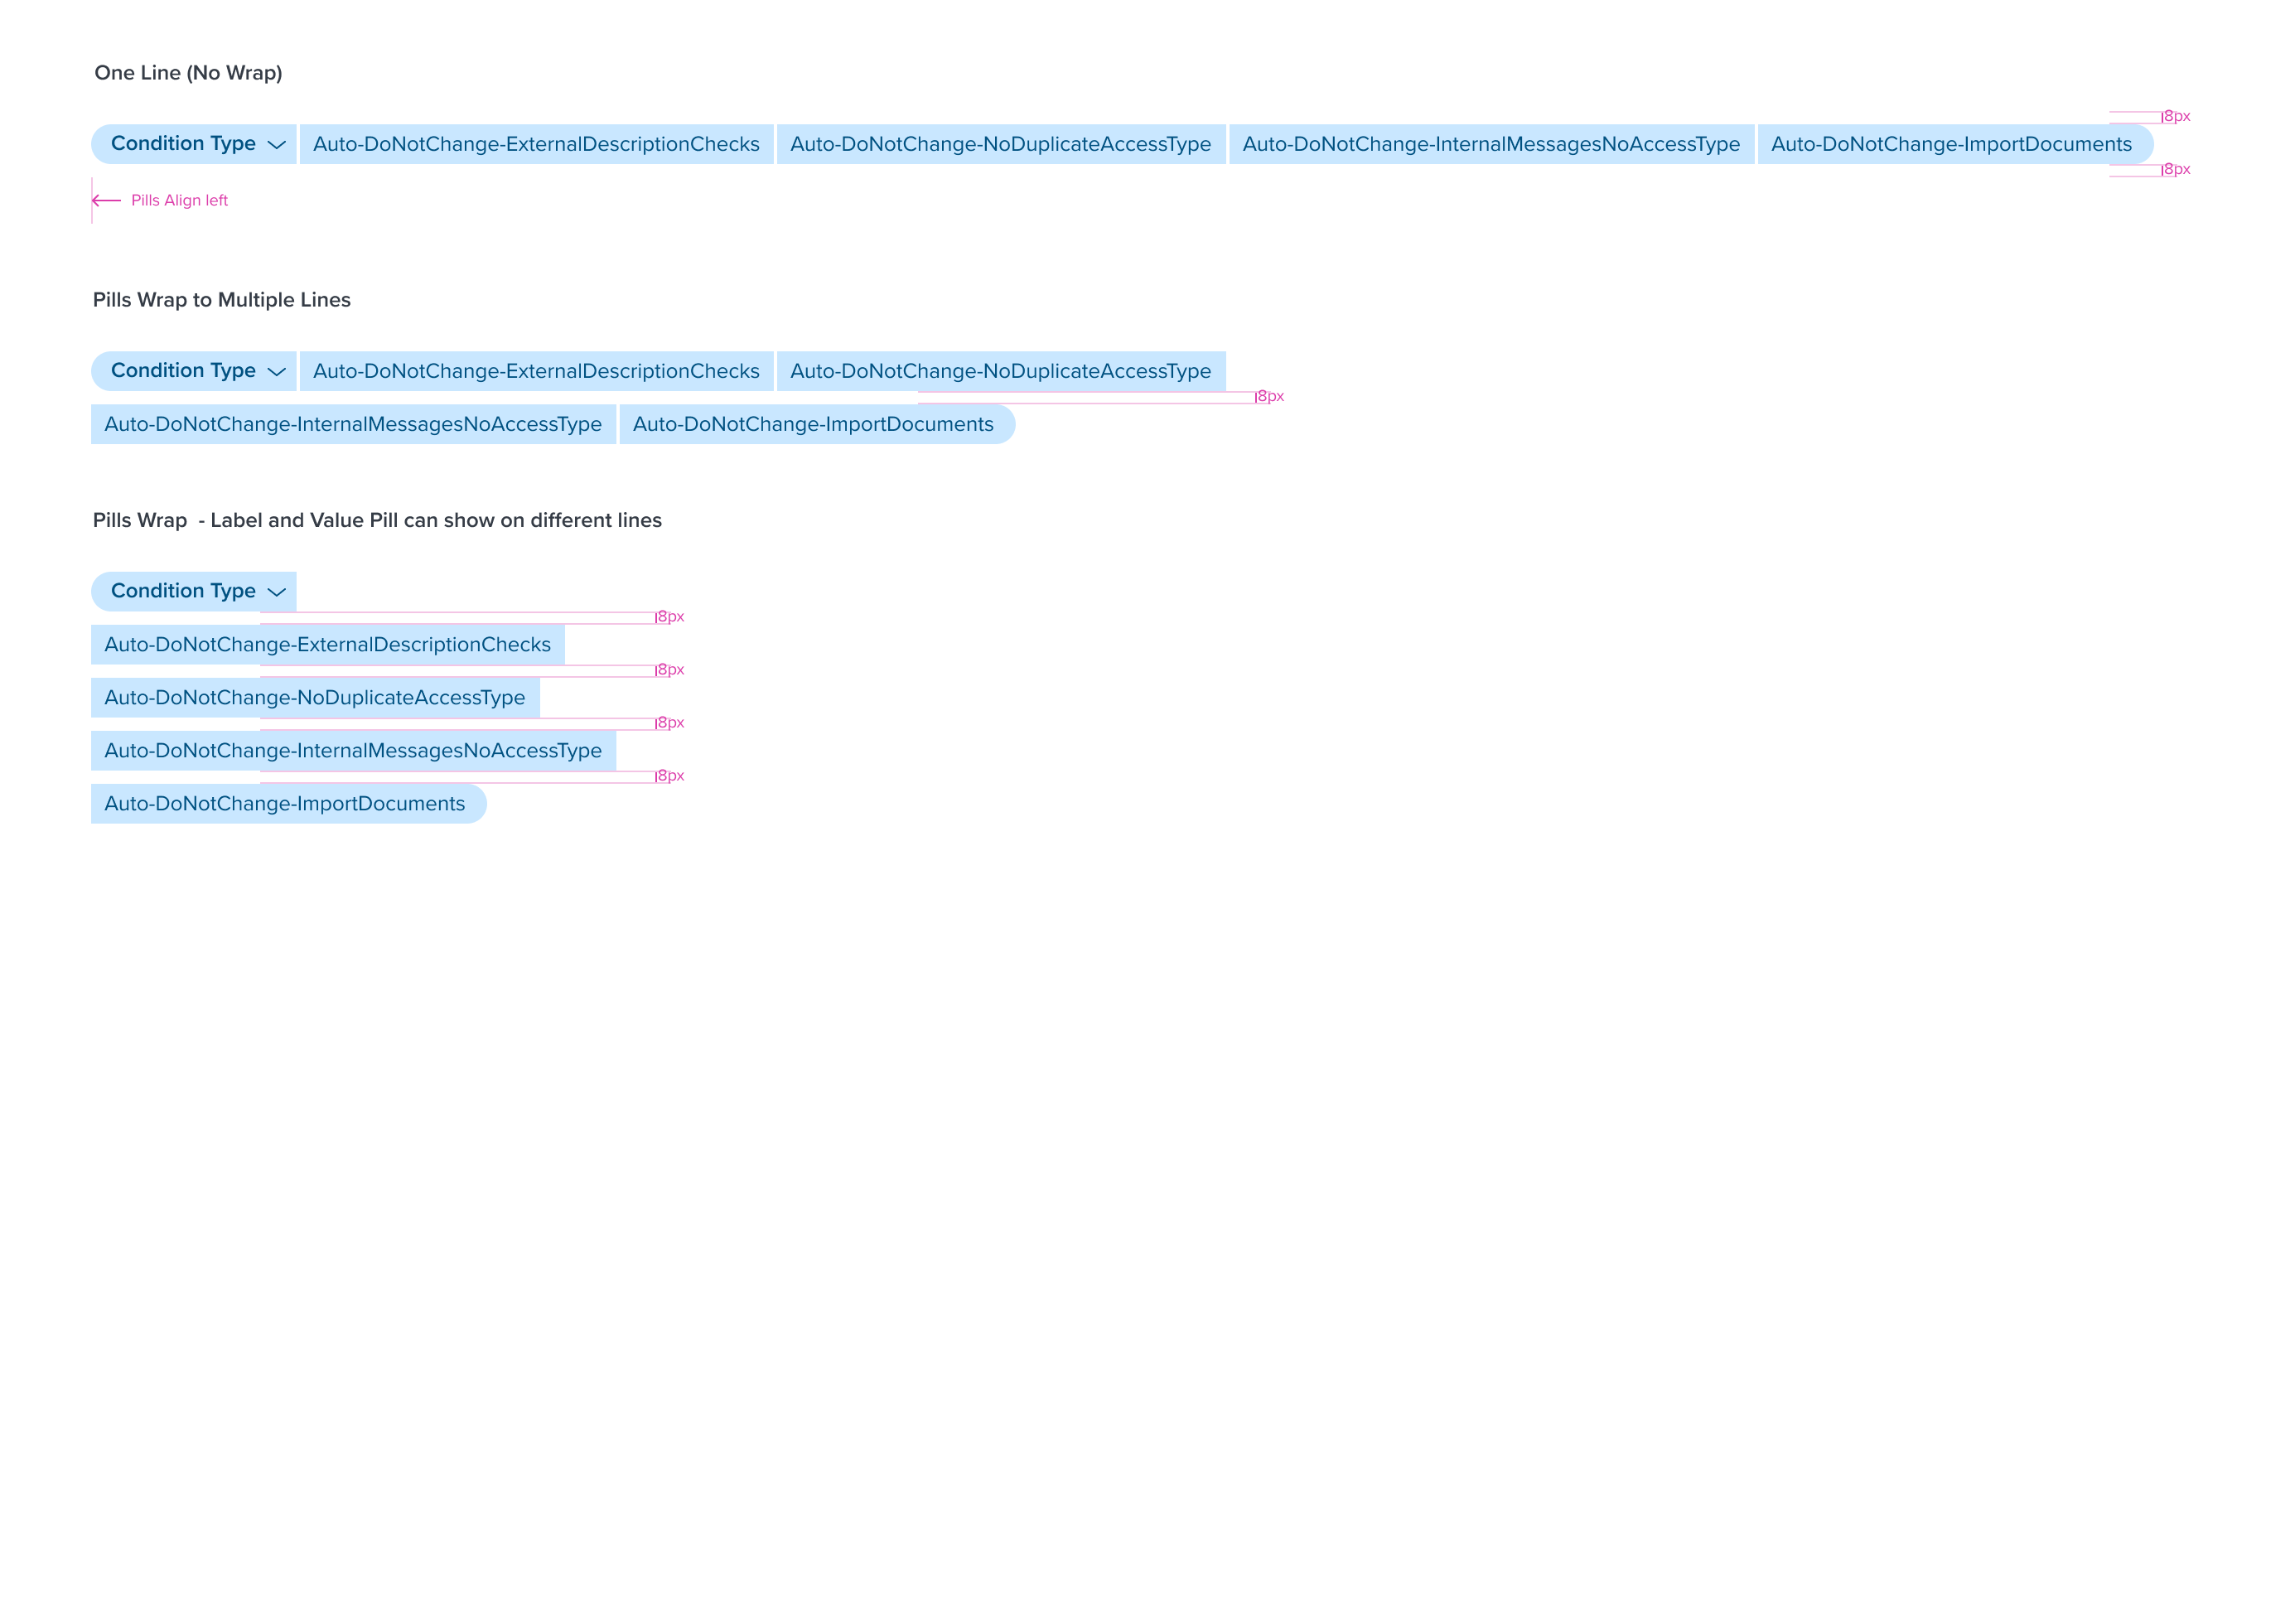Click ImportDocuments pill at end of One Line row
The image size is (2295, 1624).
[1950, 144]
